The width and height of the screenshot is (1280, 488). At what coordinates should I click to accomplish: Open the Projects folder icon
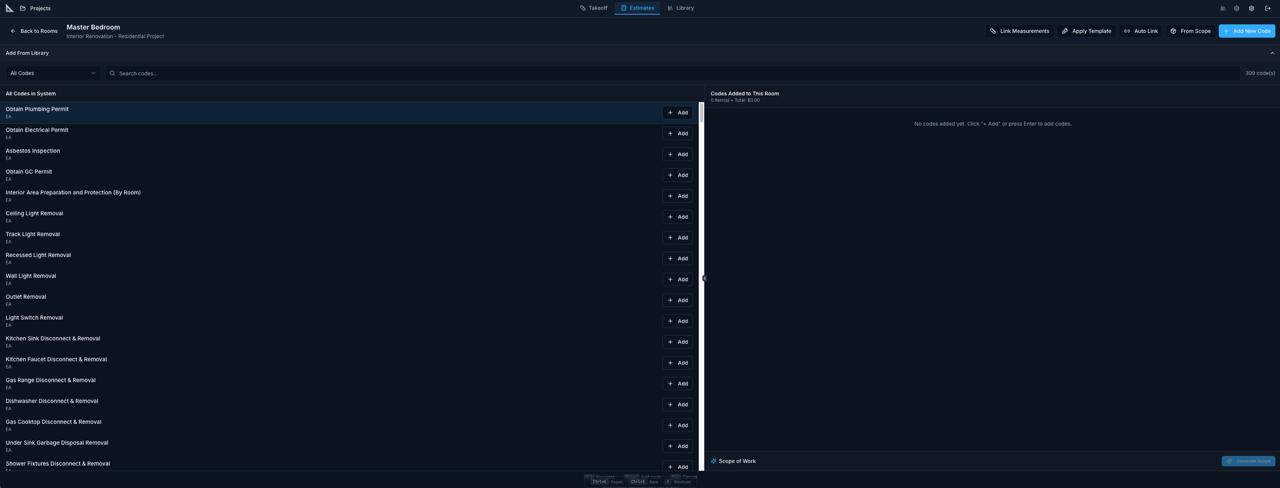[x=23, y=8]
